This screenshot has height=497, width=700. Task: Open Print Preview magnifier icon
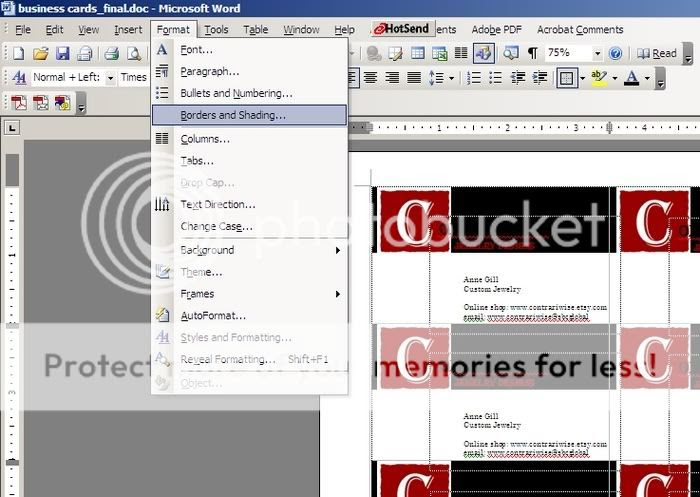tap(133, 54)
